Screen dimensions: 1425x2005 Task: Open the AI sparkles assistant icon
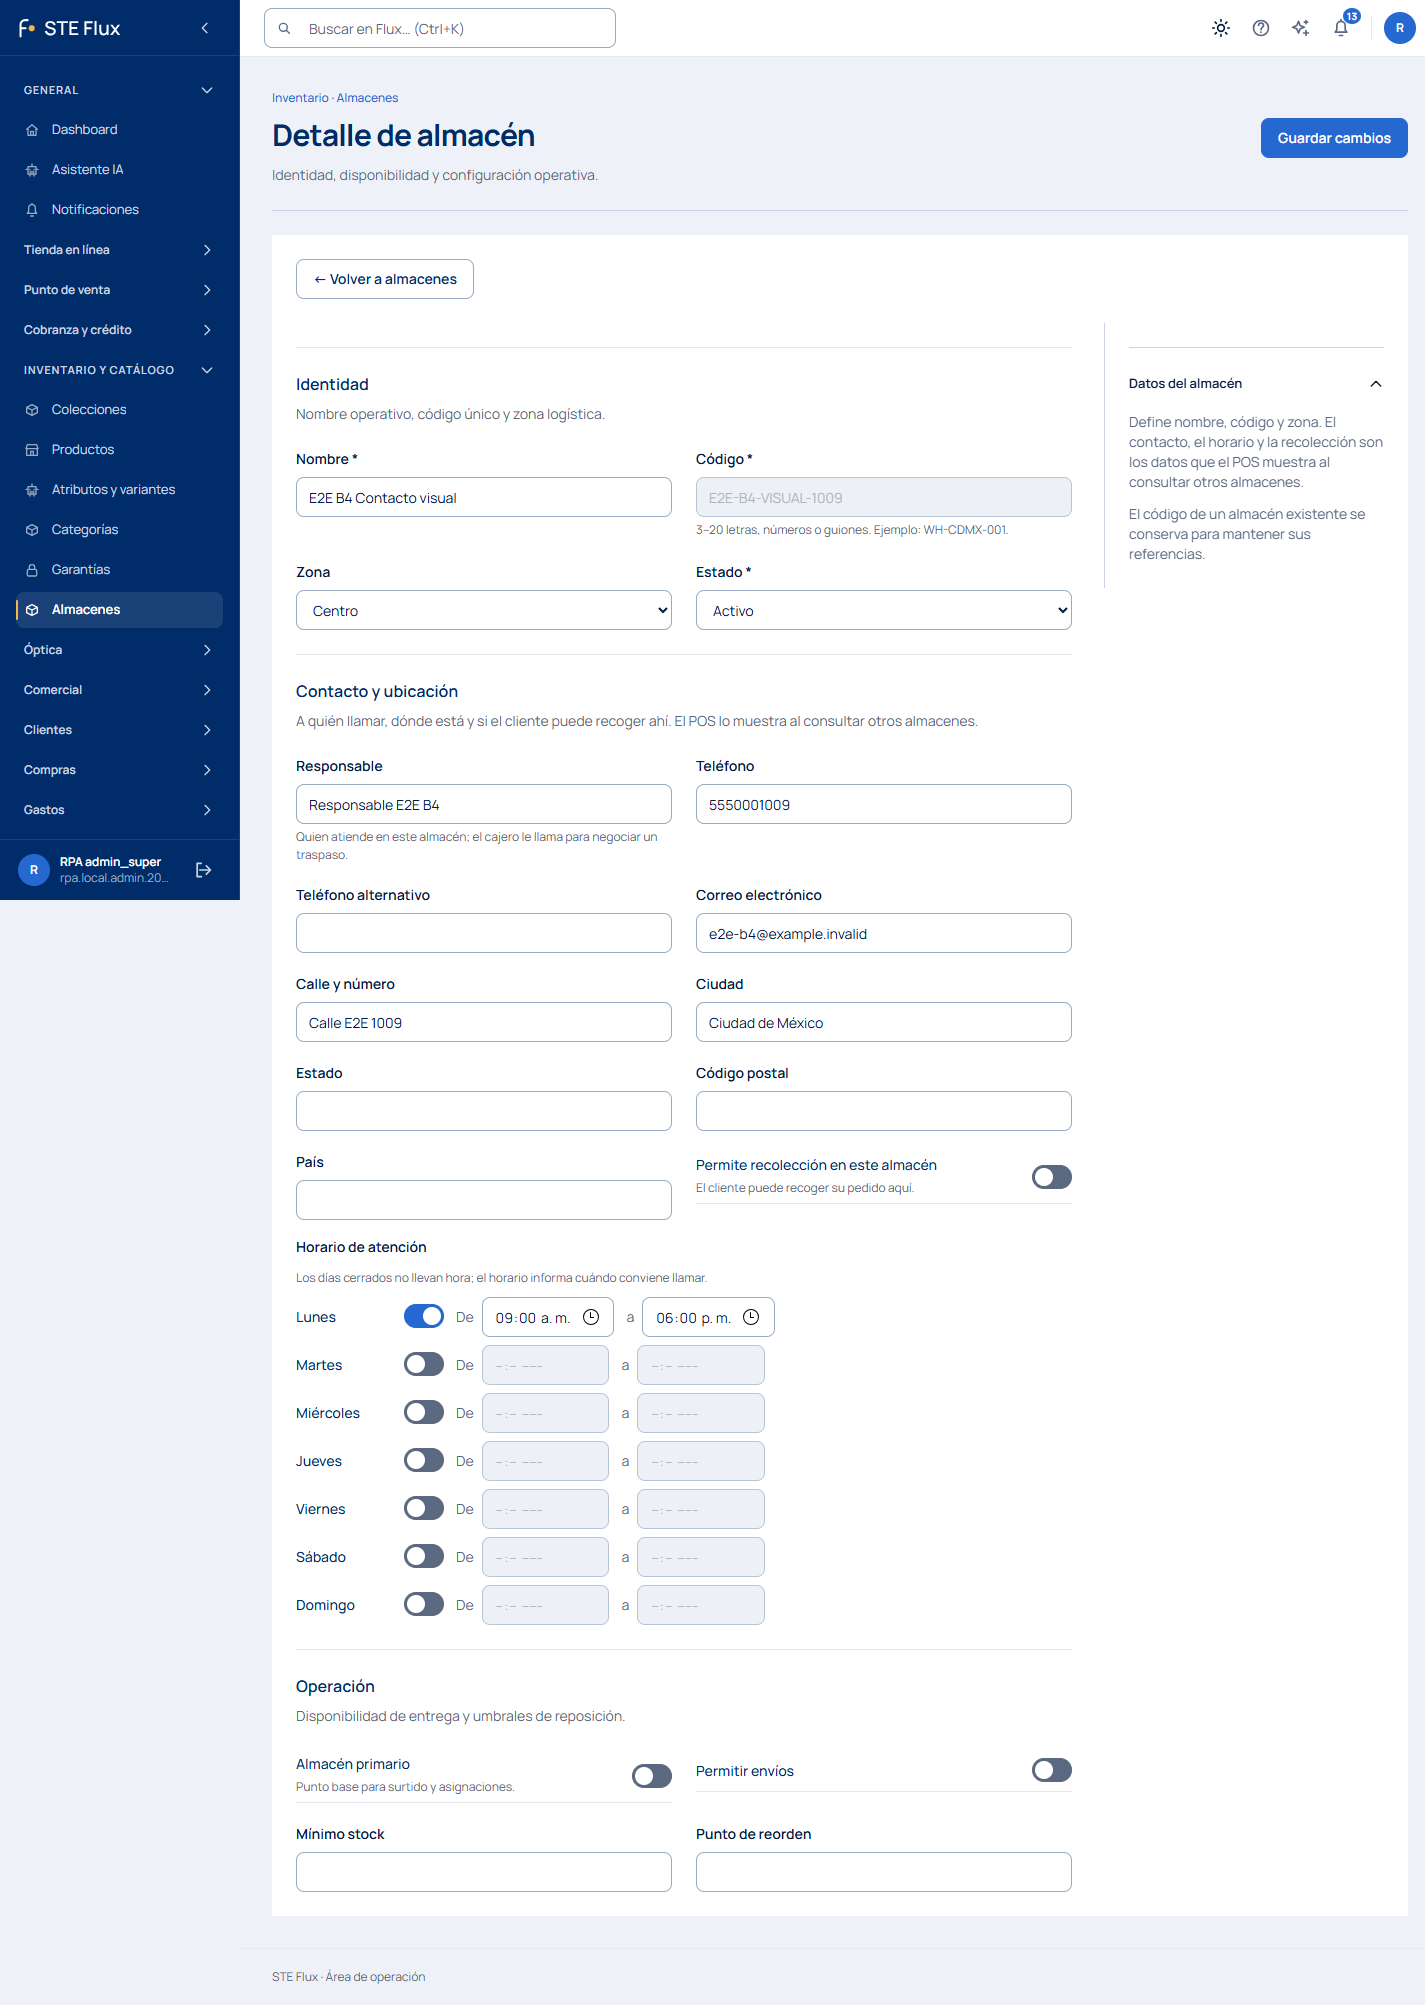point(1301,28)
